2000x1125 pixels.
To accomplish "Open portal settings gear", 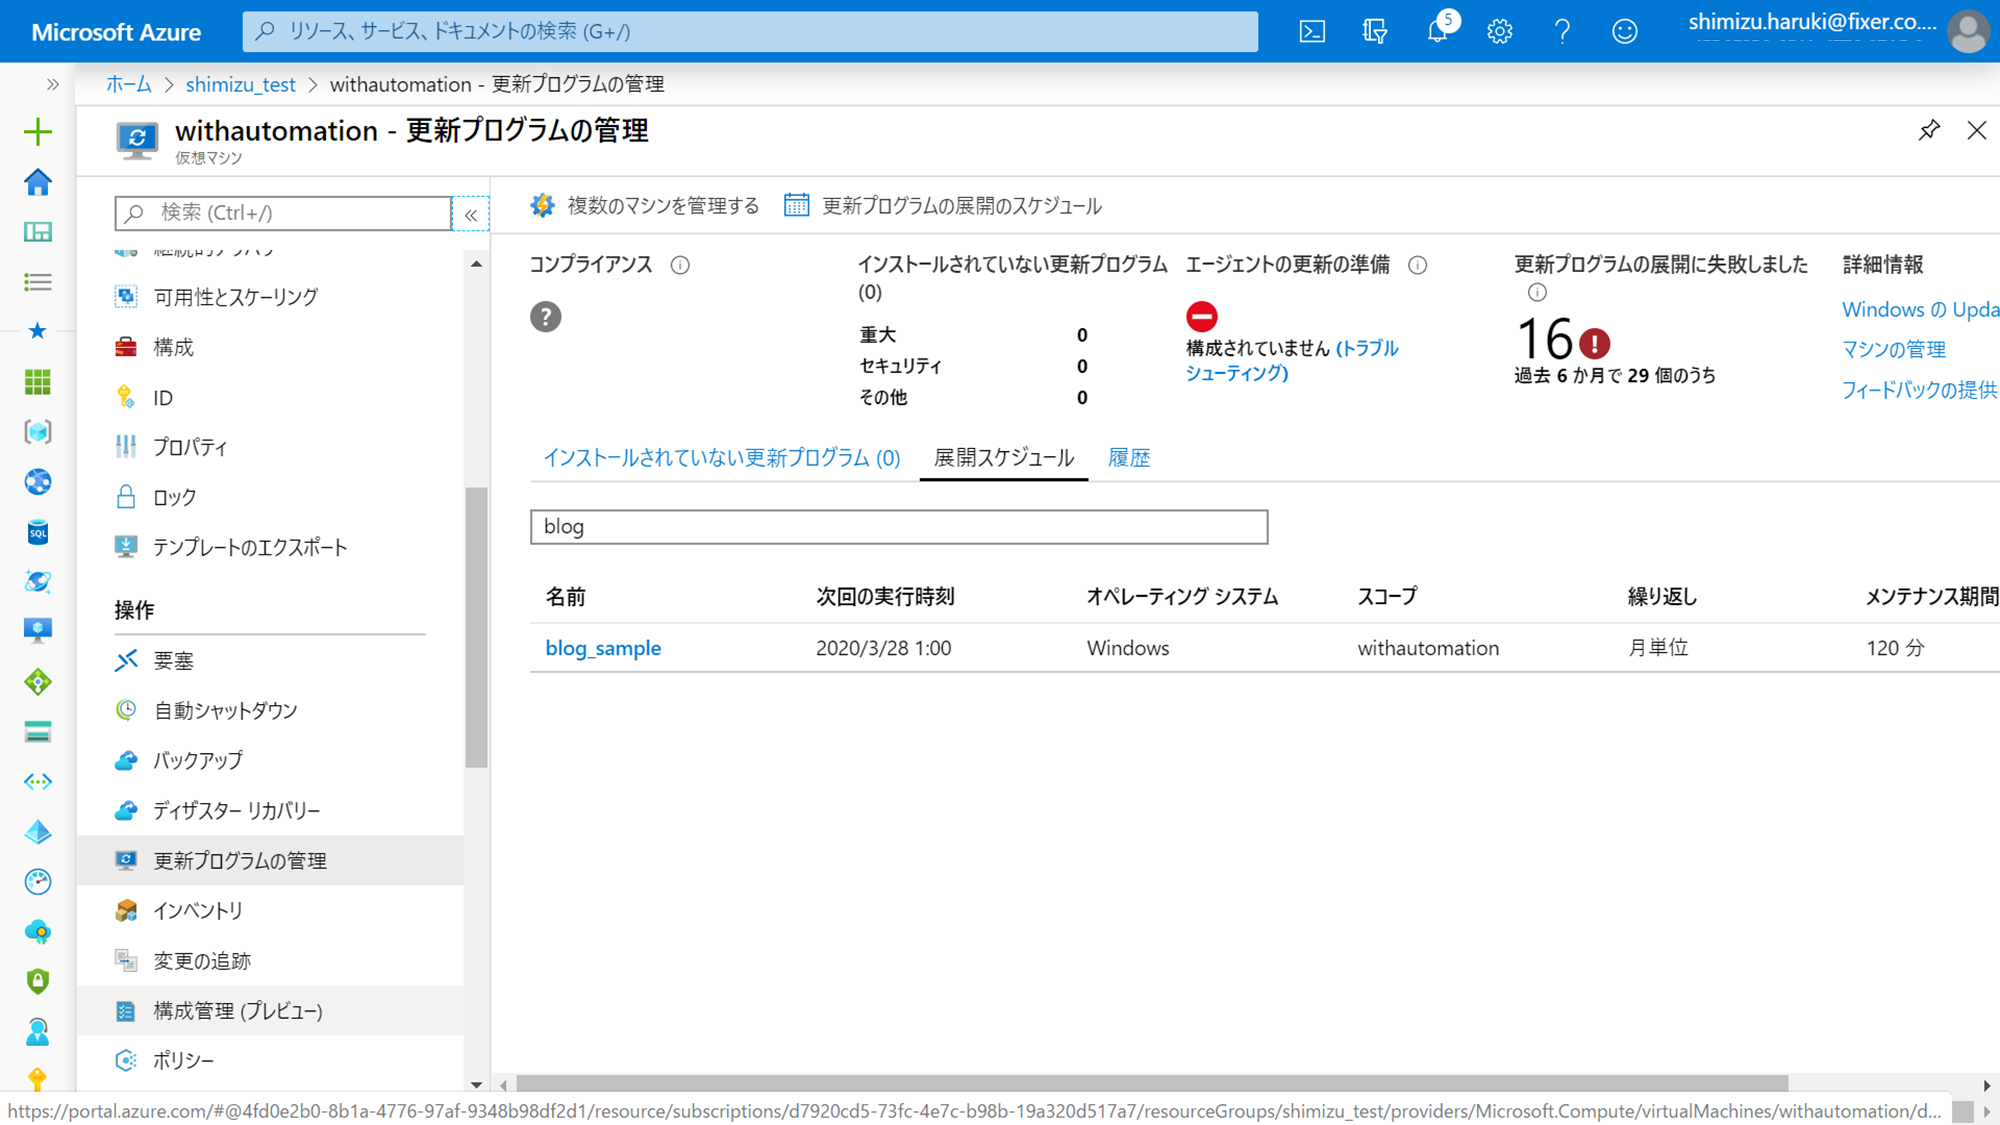I will pyautogui.click(x=1499, y=31).
